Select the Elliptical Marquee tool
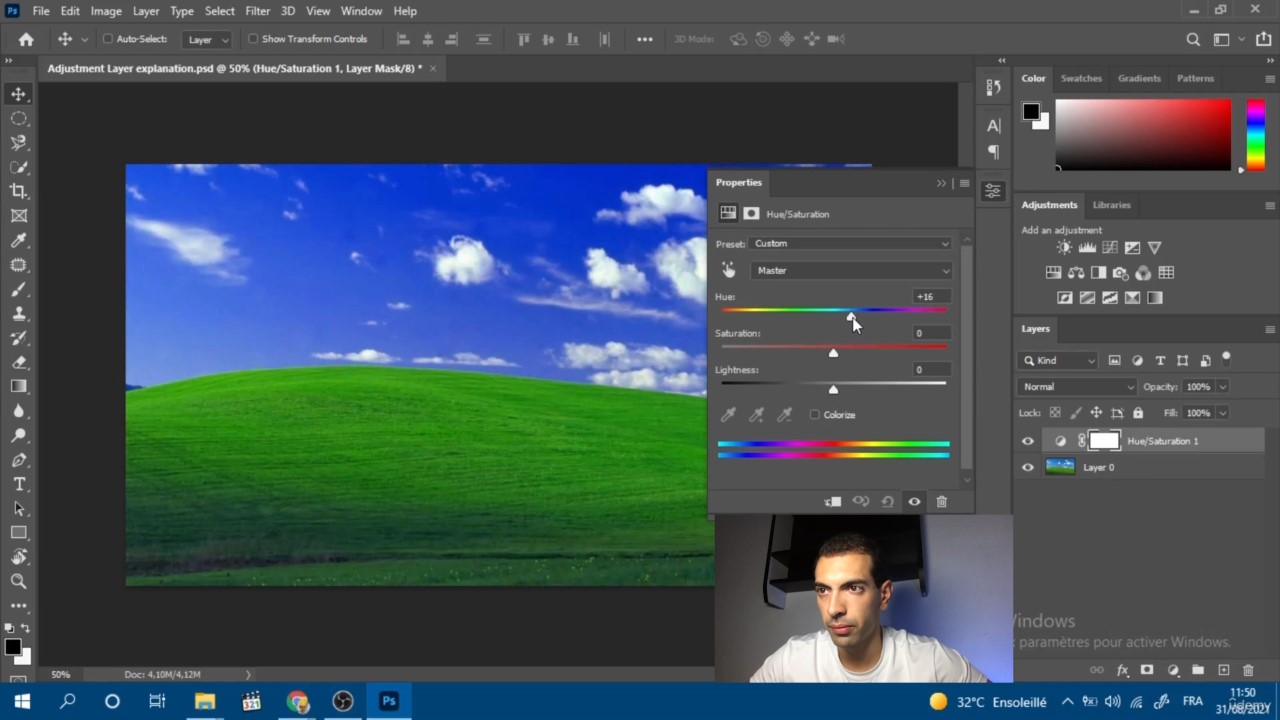This screenshot has width=1280, height=720. coord(19,118)
